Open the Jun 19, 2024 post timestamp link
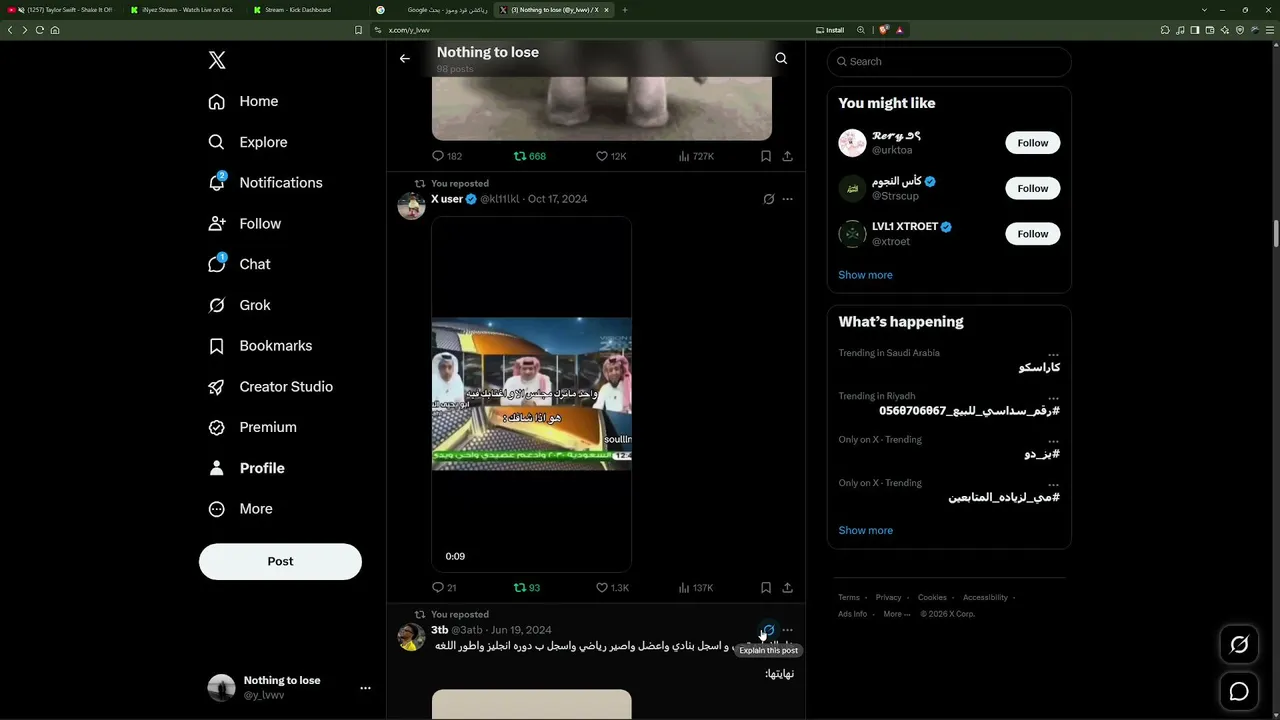 [521, 630]
